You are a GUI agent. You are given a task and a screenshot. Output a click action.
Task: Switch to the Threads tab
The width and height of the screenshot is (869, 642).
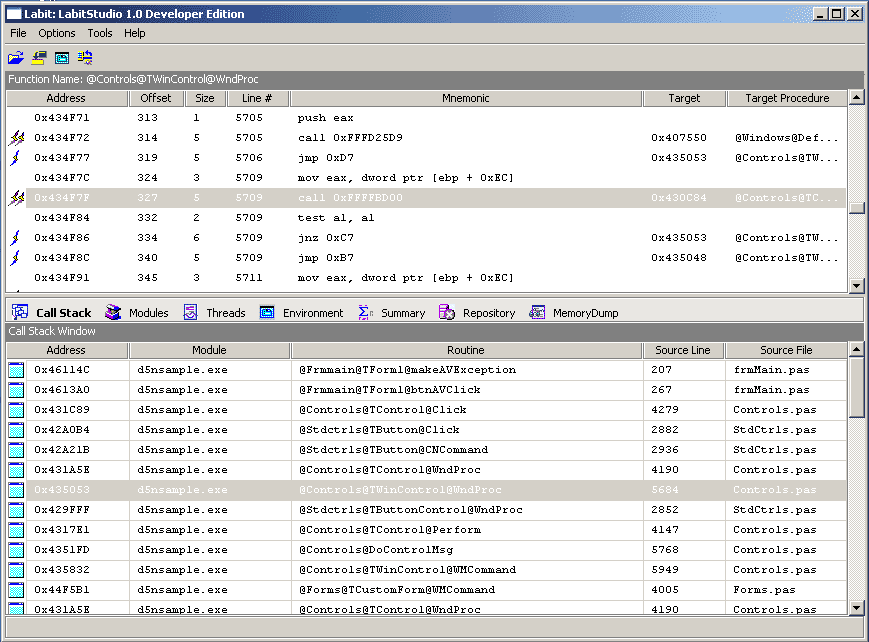[214, 313]
